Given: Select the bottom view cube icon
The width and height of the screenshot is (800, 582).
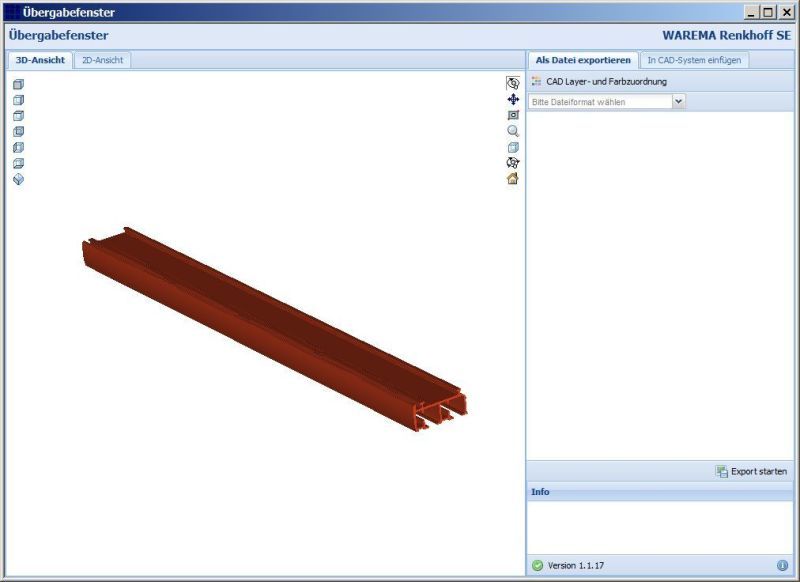Looking at the screenshot, I should [18, 163].
